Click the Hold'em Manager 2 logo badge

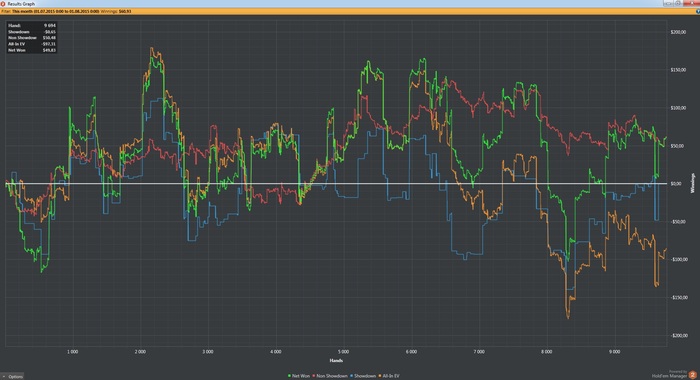(692, 375)
